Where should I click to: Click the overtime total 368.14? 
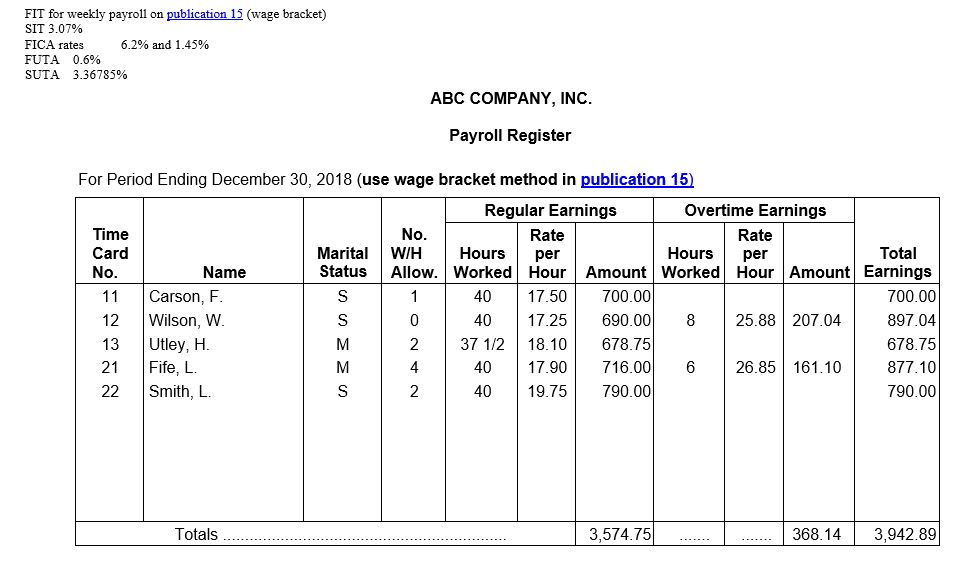816,534
